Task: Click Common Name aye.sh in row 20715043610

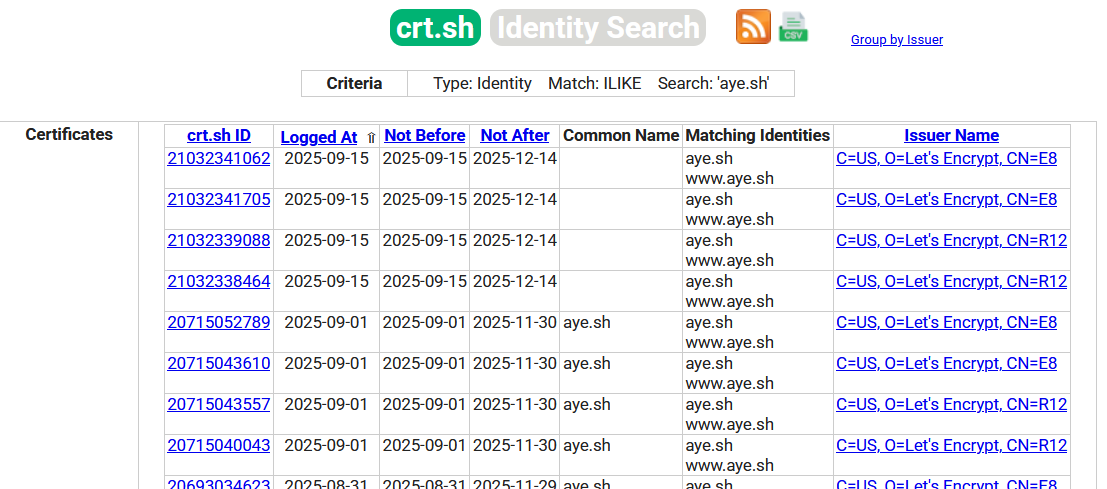Action: click(x=587, y=363)
